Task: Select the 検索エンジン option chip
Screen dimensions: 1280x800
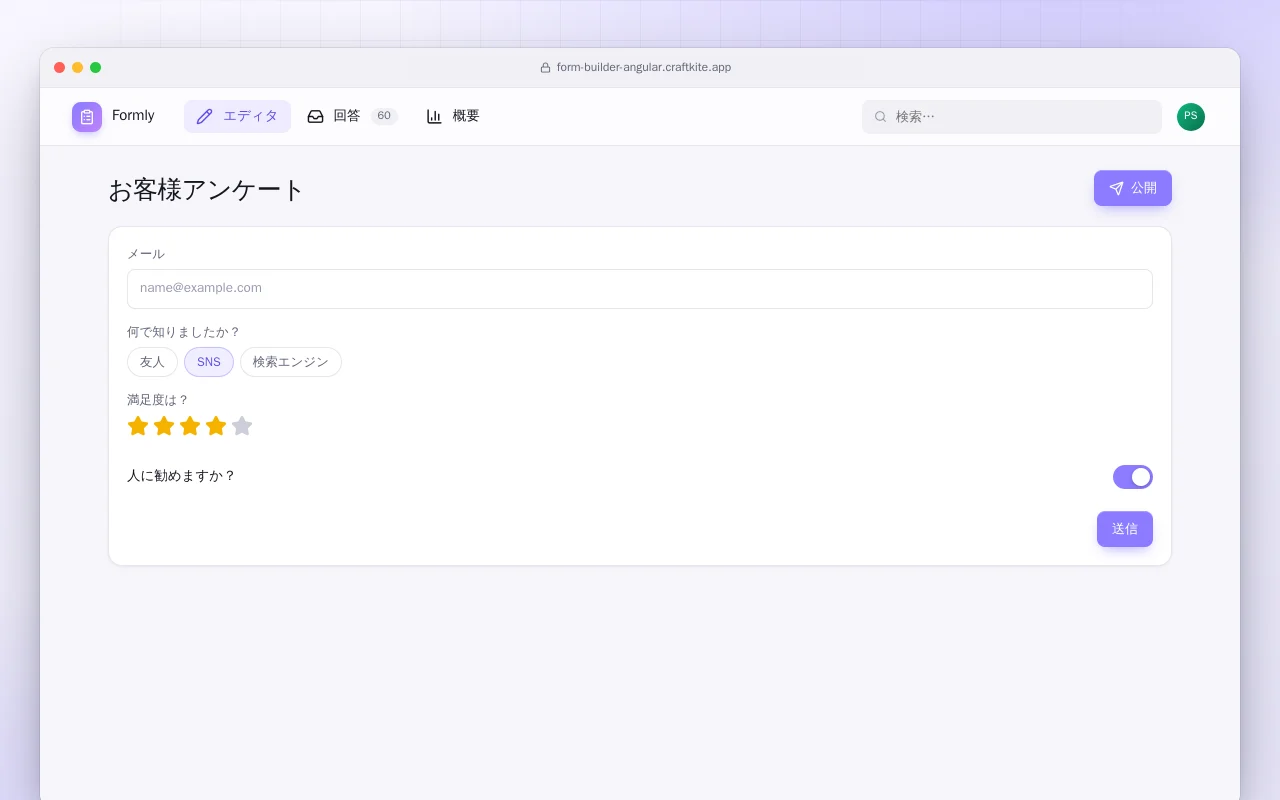Action: (x=291, y=362)
